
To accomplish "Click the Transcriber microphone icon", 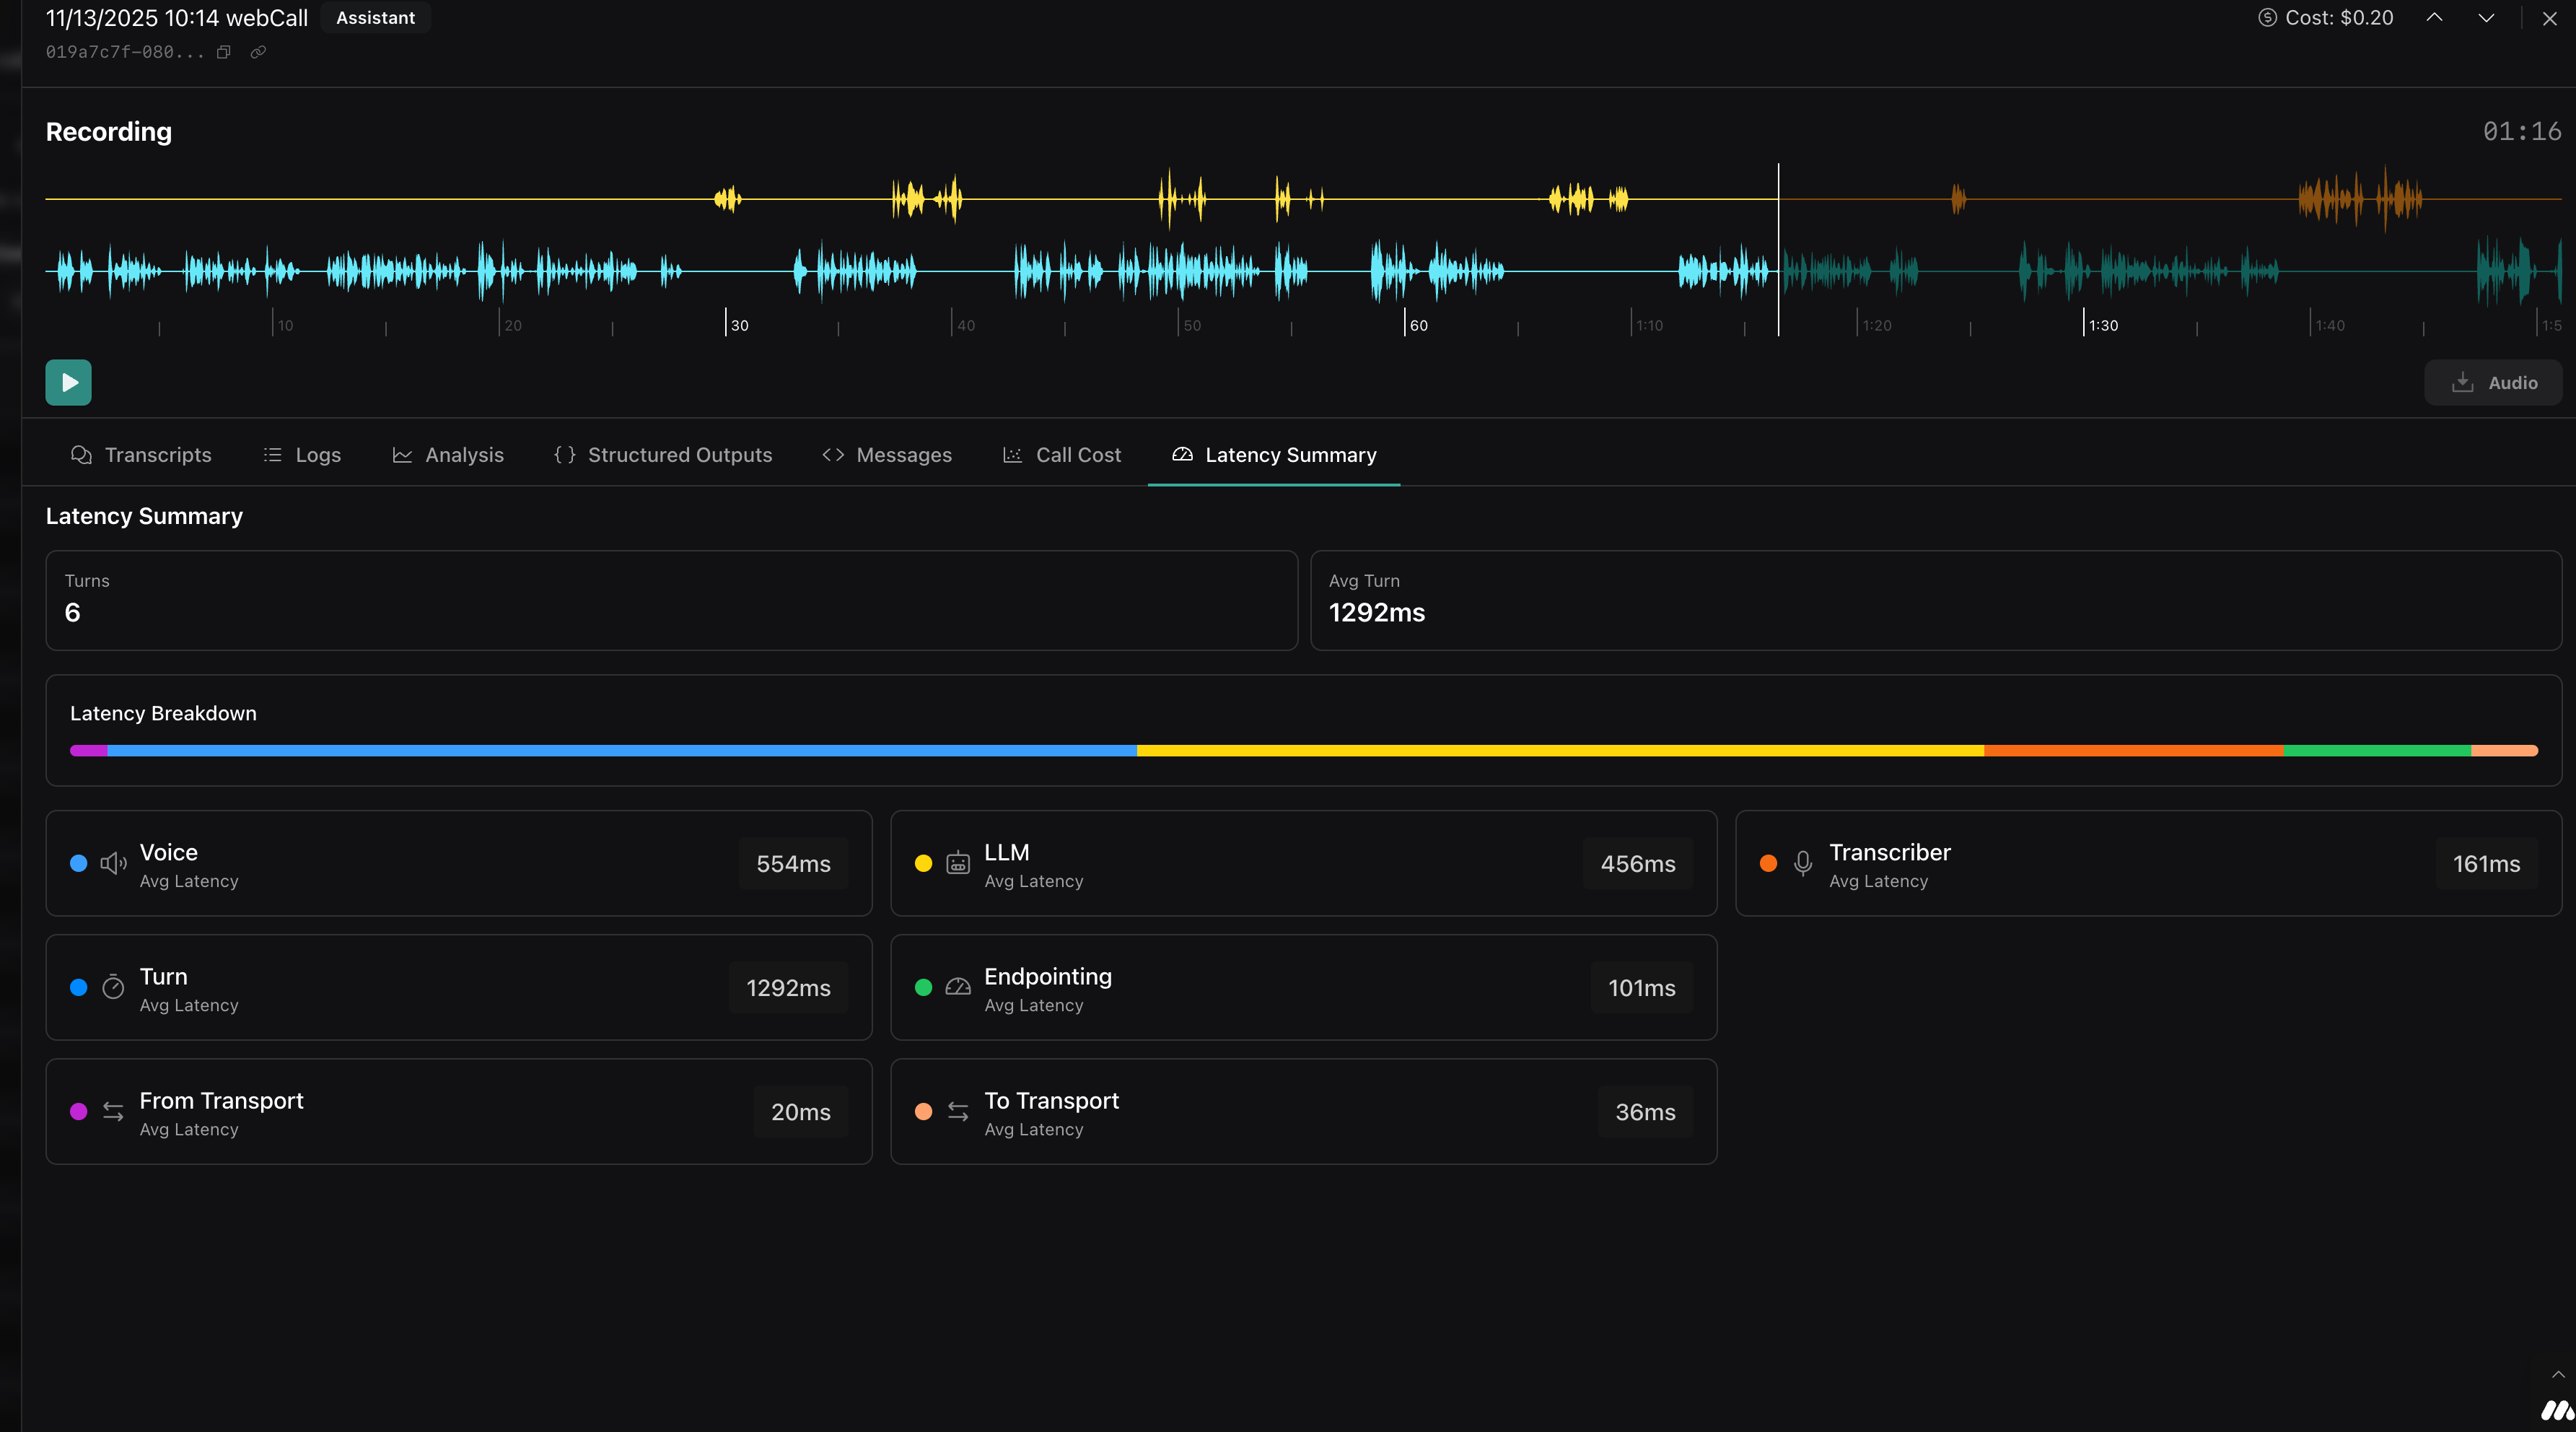I will 1802,863.
